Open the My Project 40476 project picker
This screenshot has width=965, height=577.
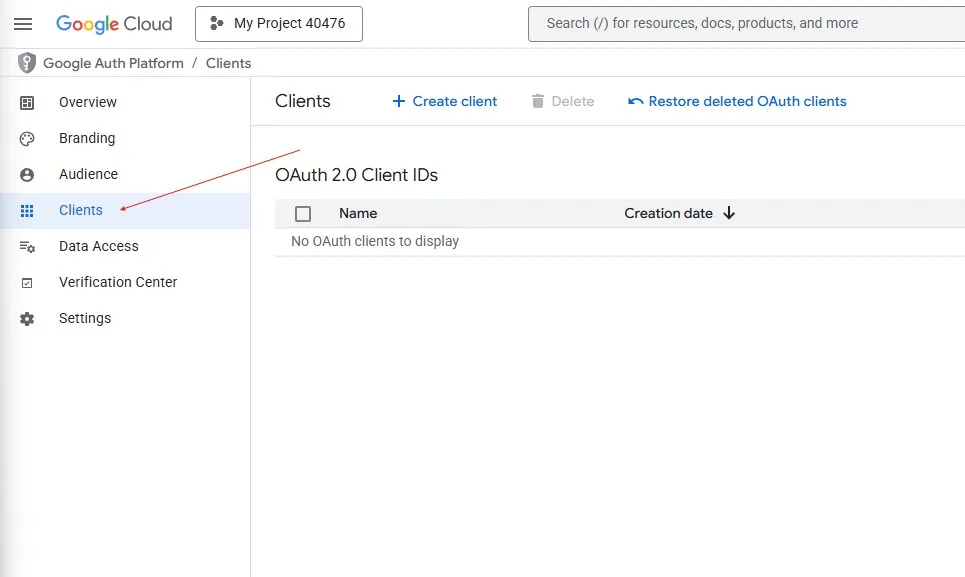278,24
